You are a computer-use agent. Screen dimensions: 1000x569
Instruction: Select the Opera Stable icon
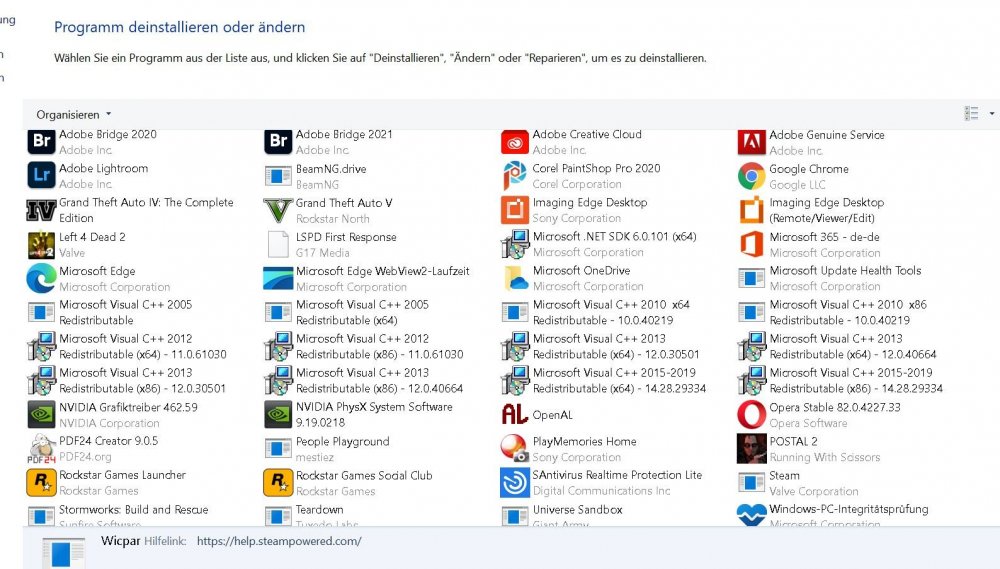[x=751, y=415]
